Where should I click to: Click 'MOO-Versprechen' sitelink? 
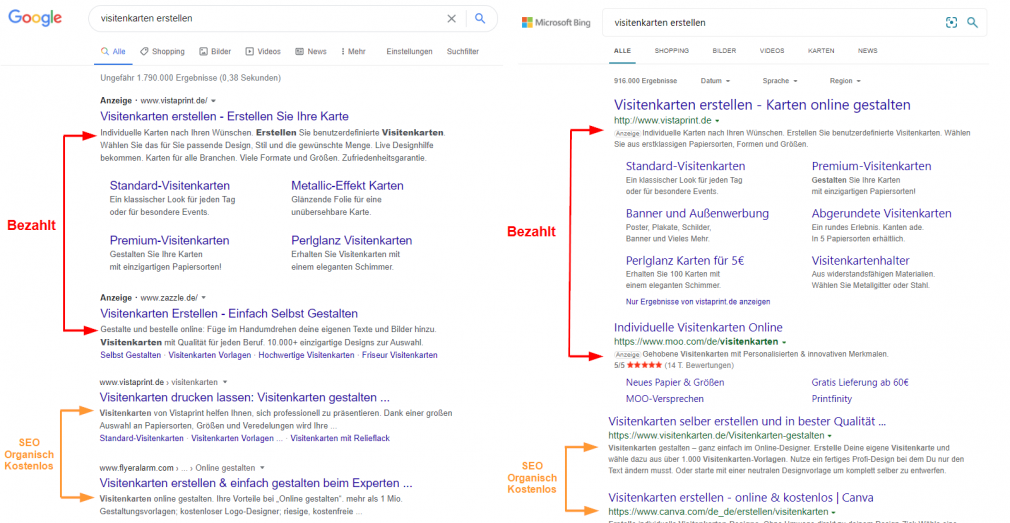pos(664,399)
